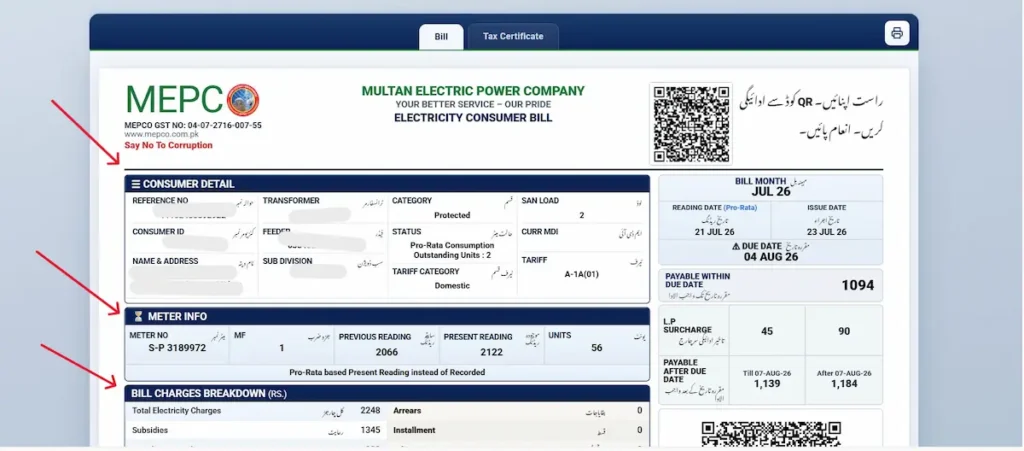Image resolution: width=1024 pixels, height=451 pixels.
Task: Click the large QR code in the bill header
Action: pyautogui.click(x=691, y=123)
